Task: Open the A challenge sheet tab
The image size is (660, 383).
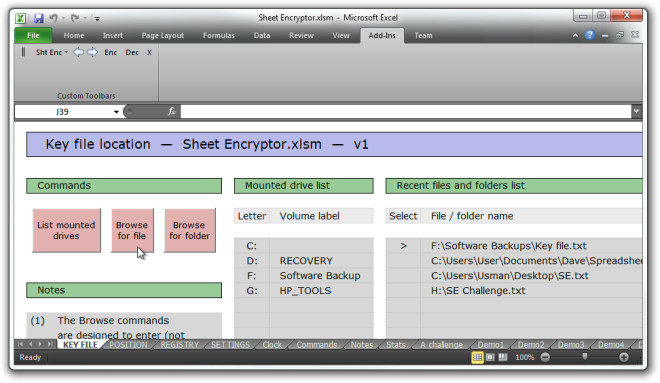Action: pyautogui.click(x=441, y=345)
